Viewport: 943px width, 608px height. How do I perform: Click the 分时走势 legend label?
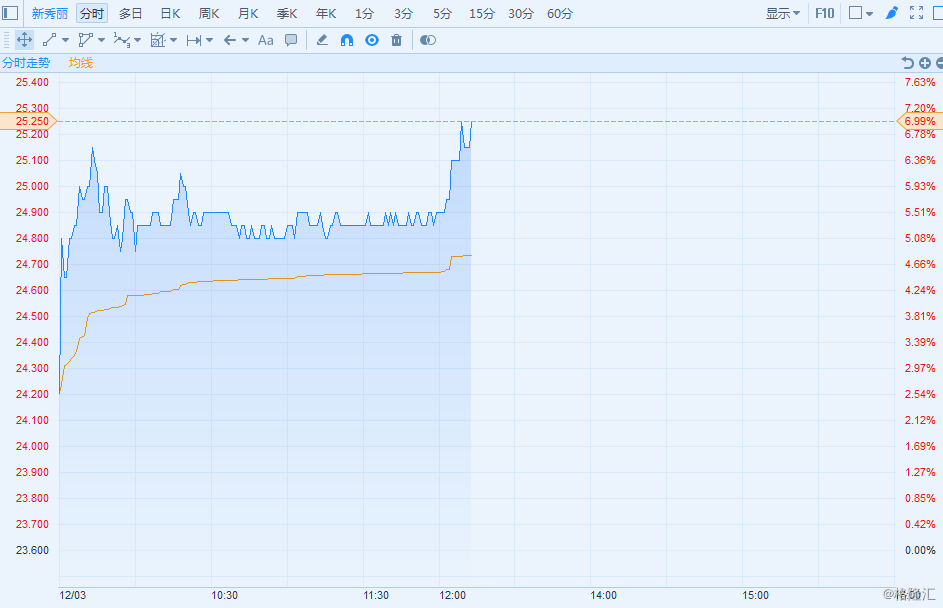pyautogui.click(x=26, y=63)
